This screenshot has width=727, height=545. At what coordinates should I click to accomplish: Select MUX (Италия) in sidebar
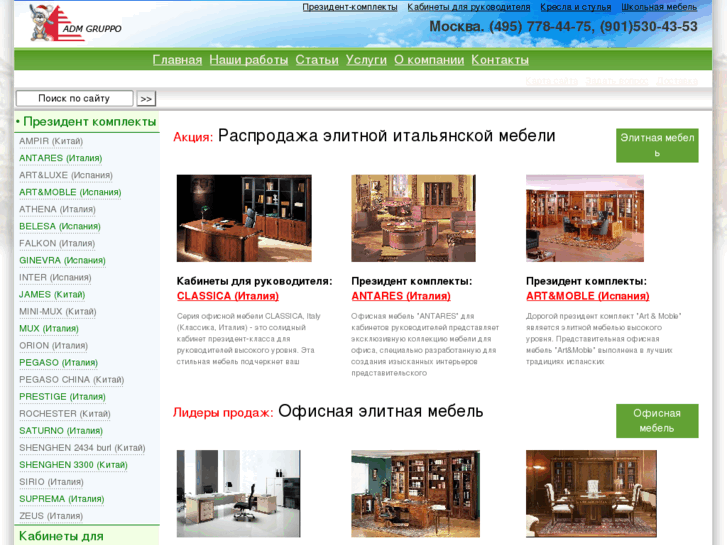tap(49, 328)
